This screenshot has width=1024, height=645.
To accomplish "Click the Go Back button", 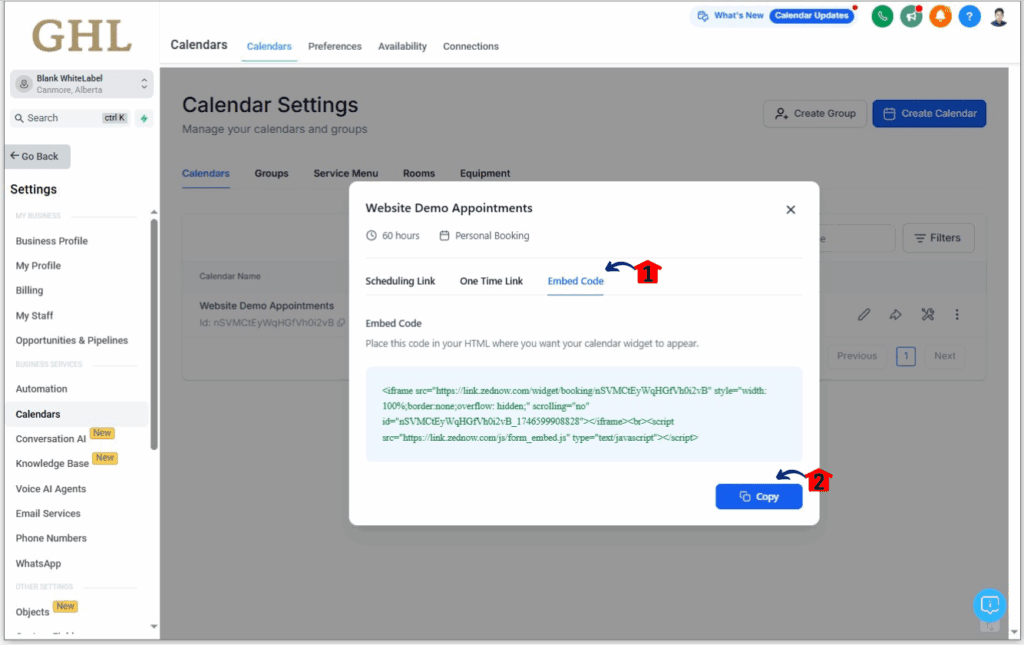I will click(x=38, y=156).
